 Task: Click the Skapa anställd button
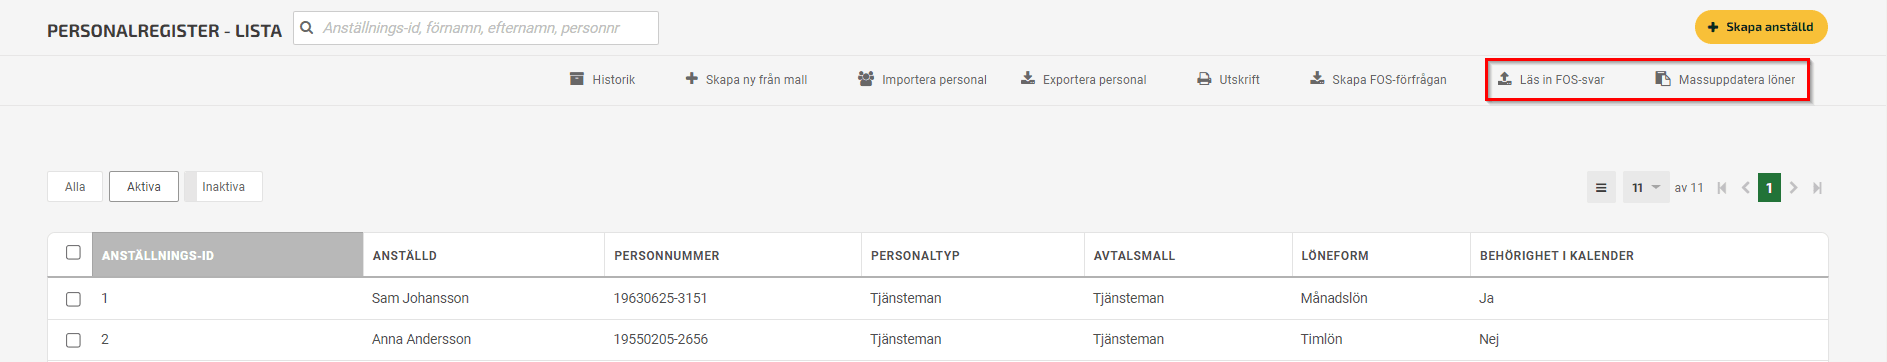1761,27
